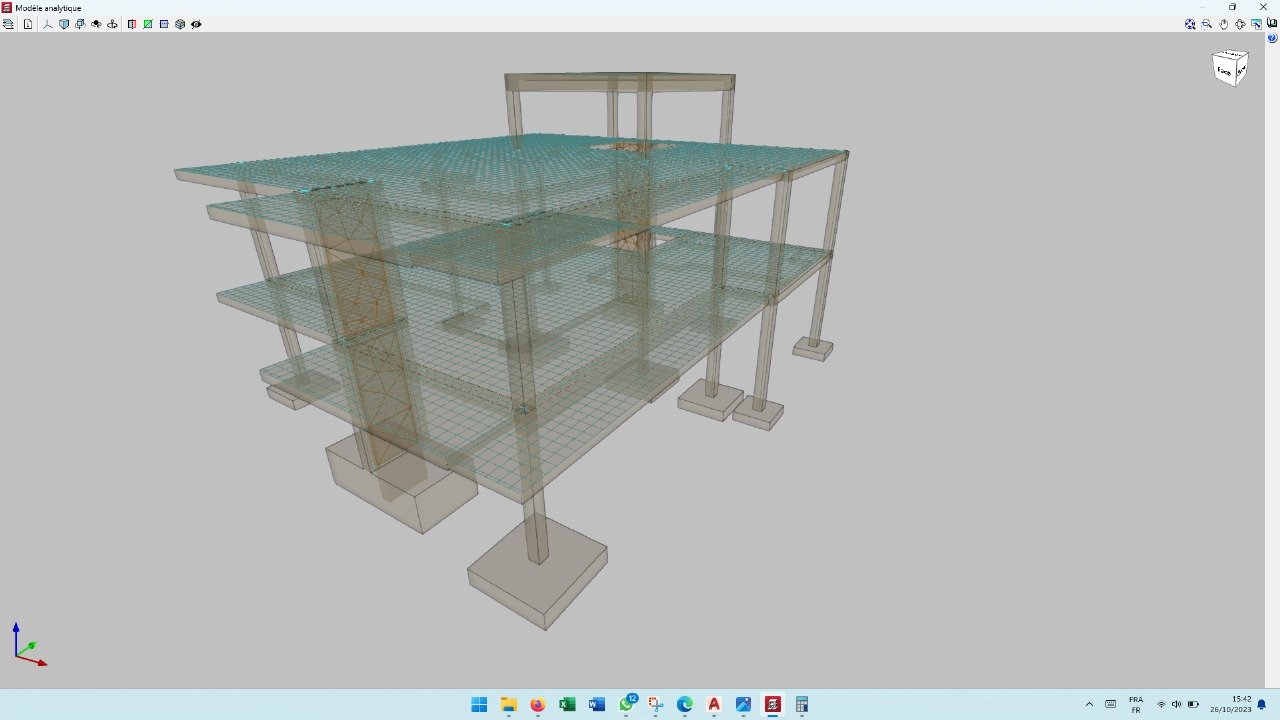Click the stacked layers icon in toolbar
The height and width of the screenshot is (720, 1280).
(9, 24)
